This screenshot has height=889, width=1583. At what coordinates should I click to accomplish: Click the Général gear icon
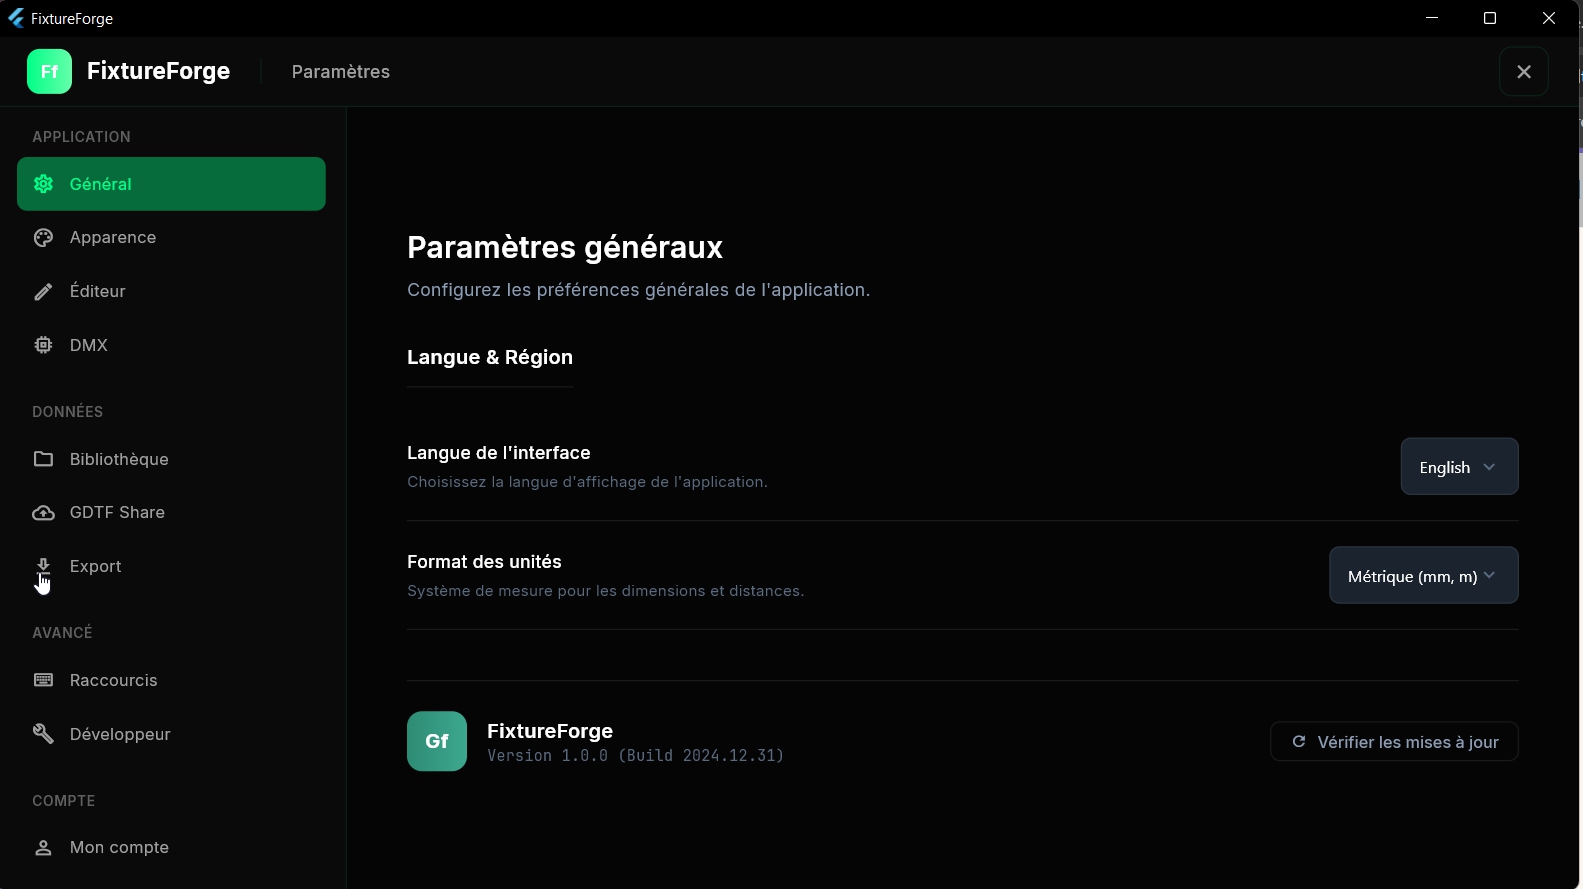tap(43, 184)
